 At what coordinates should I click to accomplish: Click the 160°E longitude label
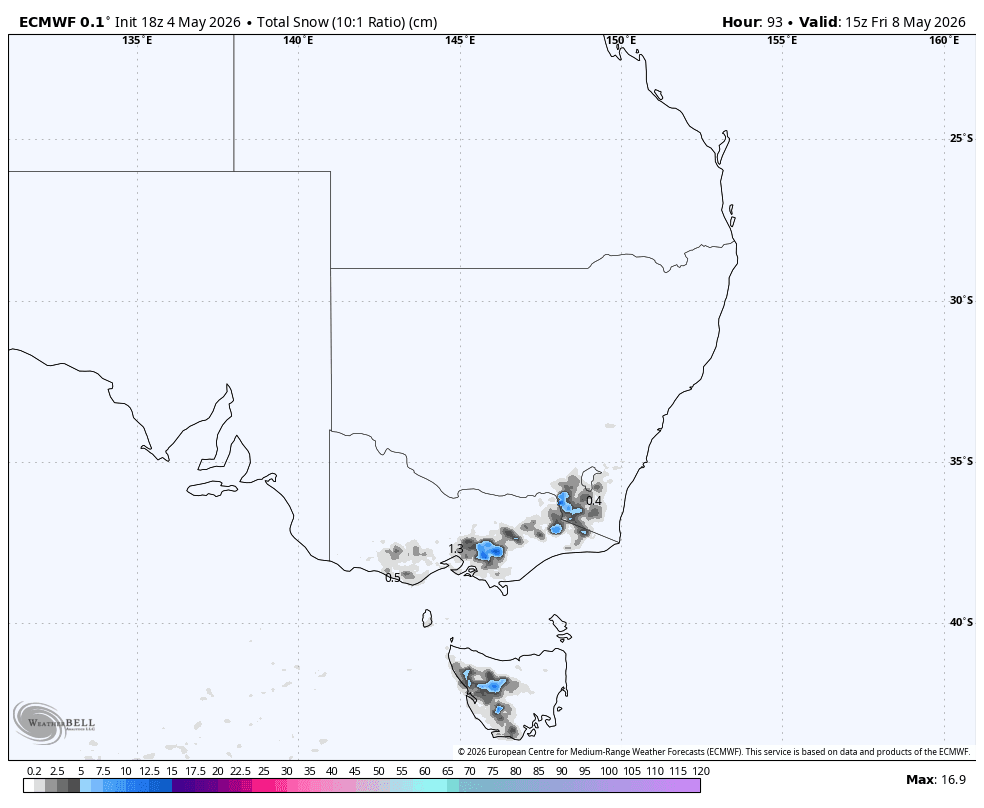coord(944,41)
